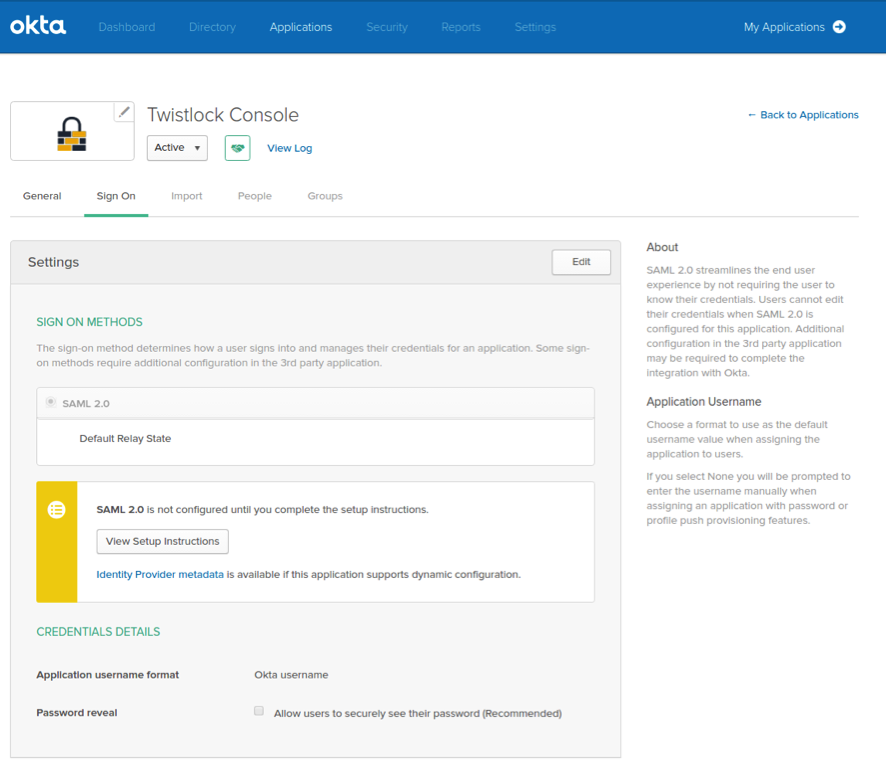Open the Dashboard menu

[127, 27]
